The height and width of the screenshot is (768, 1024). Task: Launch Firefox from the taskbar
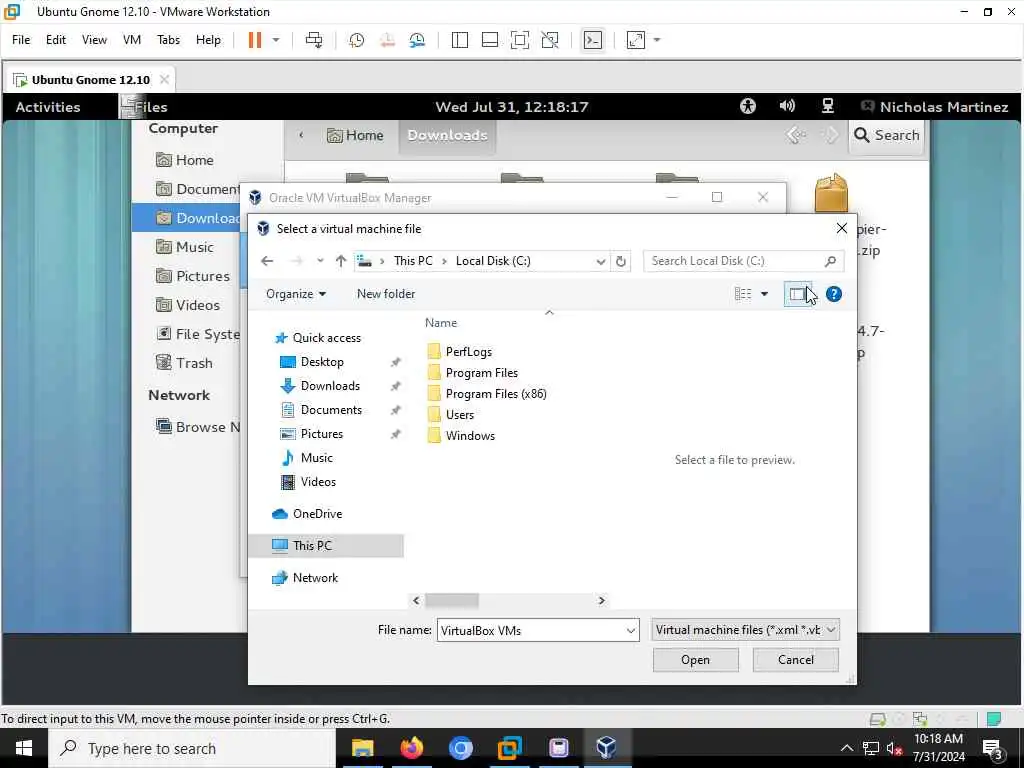coord(411,748)
